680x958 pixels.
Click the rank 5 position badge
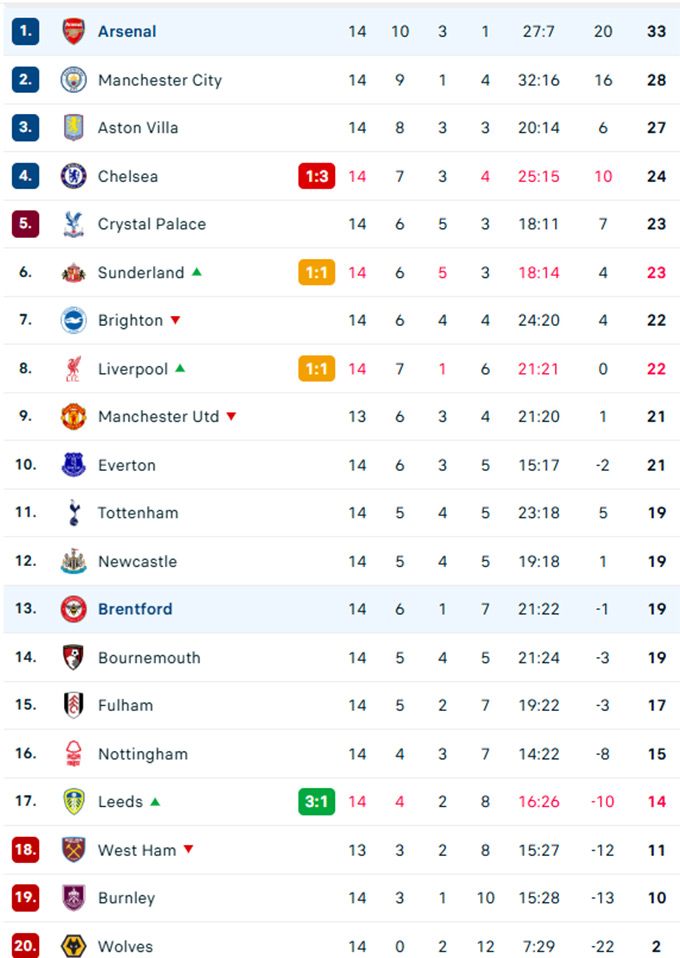(25, 224)
